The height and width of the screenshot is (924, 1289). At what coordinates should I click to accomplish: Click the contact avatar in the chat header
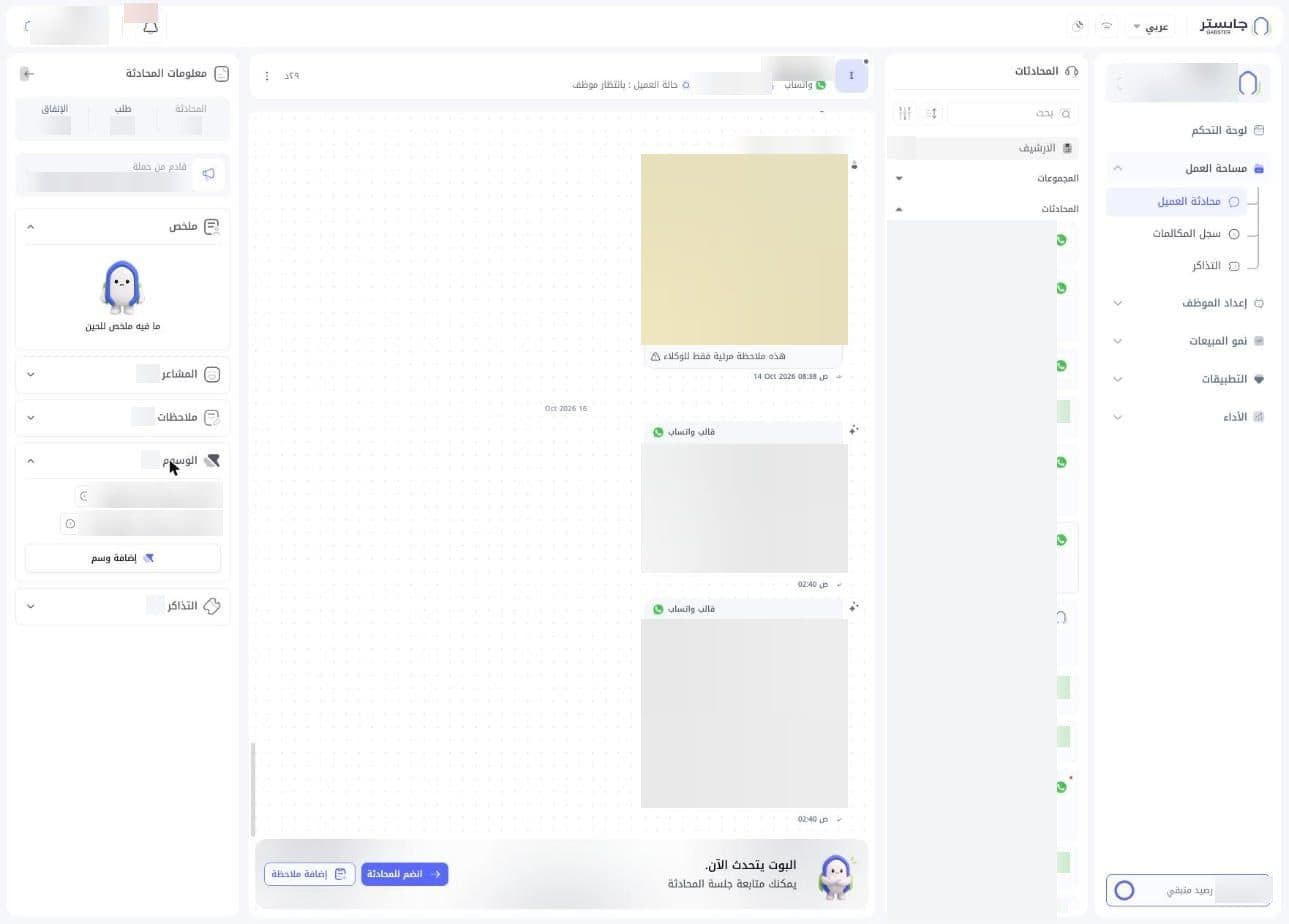click(851, 76)
